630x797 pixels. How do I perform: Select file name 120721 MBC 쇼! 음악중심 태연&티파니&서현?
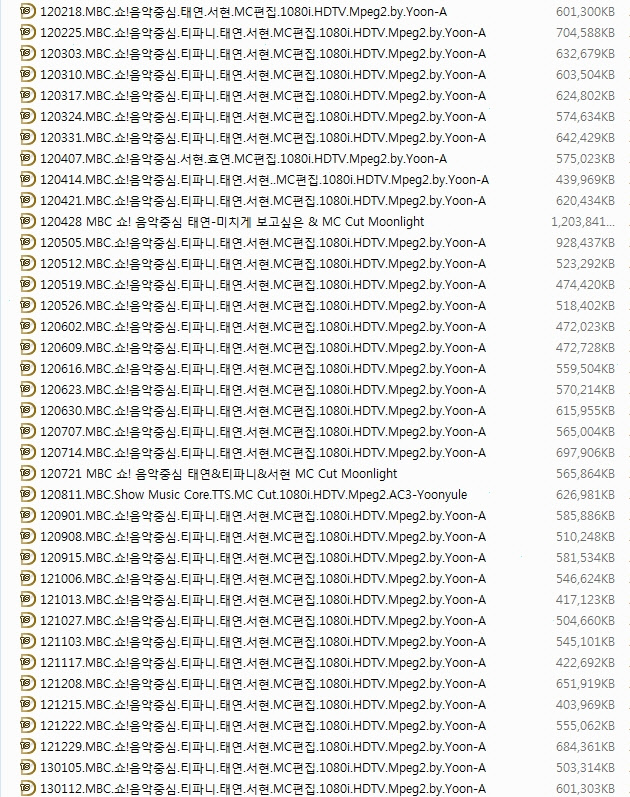coord(219,474)
